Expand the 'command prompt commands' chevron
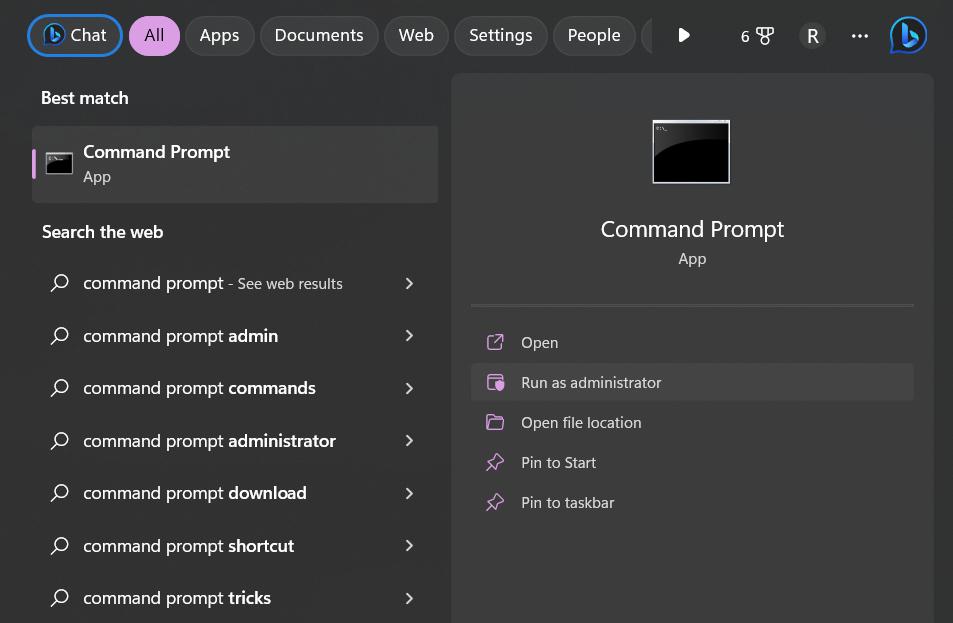This screenshot has height=623, width=953. click(409, 389)
